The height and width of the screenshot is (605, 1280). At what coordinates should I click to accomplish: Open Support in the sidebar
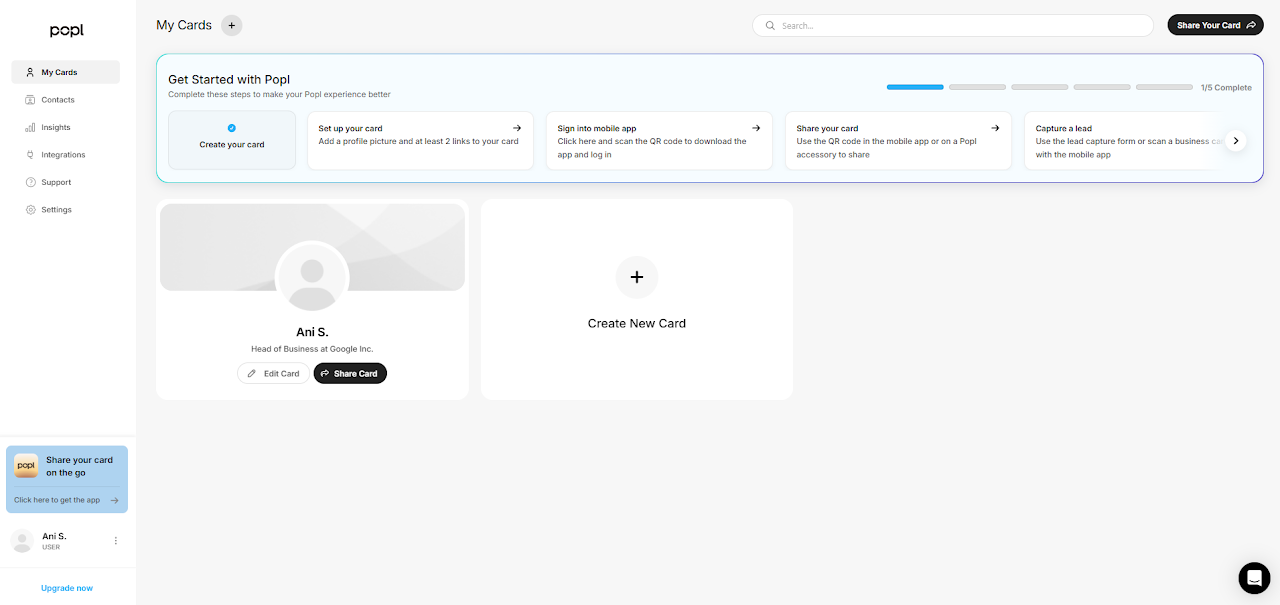click(x=66, y=182)
